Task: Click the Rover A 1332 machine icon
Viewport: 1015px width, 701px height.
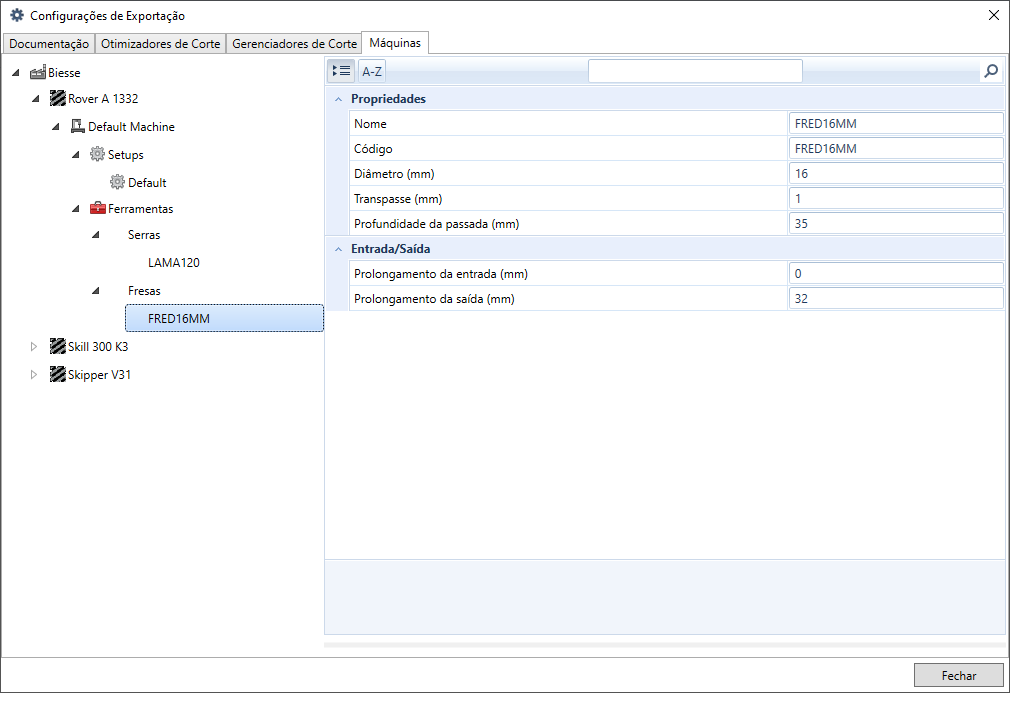Action: [58, 98]
